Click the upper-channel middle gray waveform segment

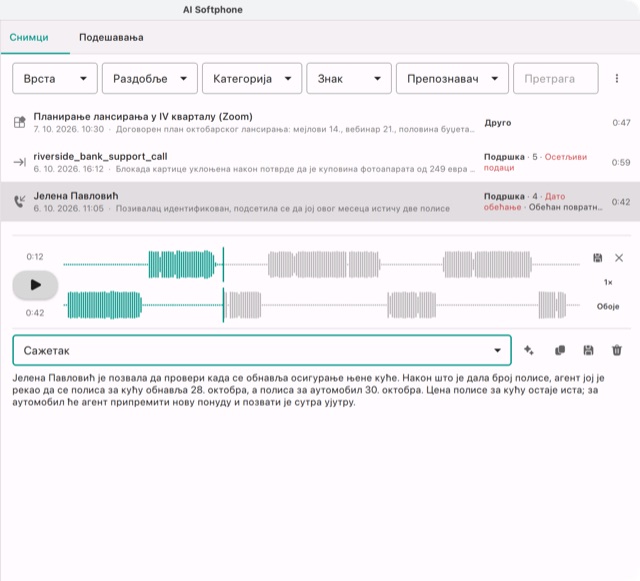(x=324, y=265)
